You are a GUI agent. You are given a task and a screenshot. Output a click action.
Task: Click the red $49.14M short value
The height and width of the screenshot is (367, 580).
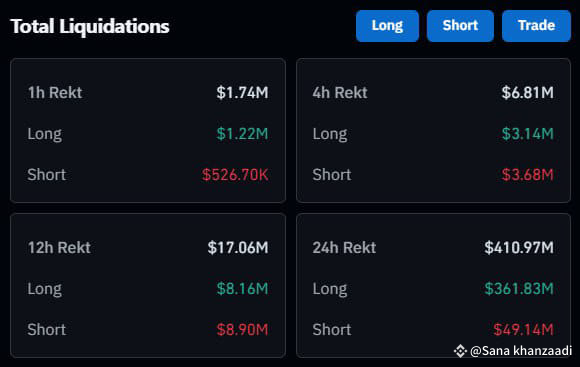pos(523,329)
